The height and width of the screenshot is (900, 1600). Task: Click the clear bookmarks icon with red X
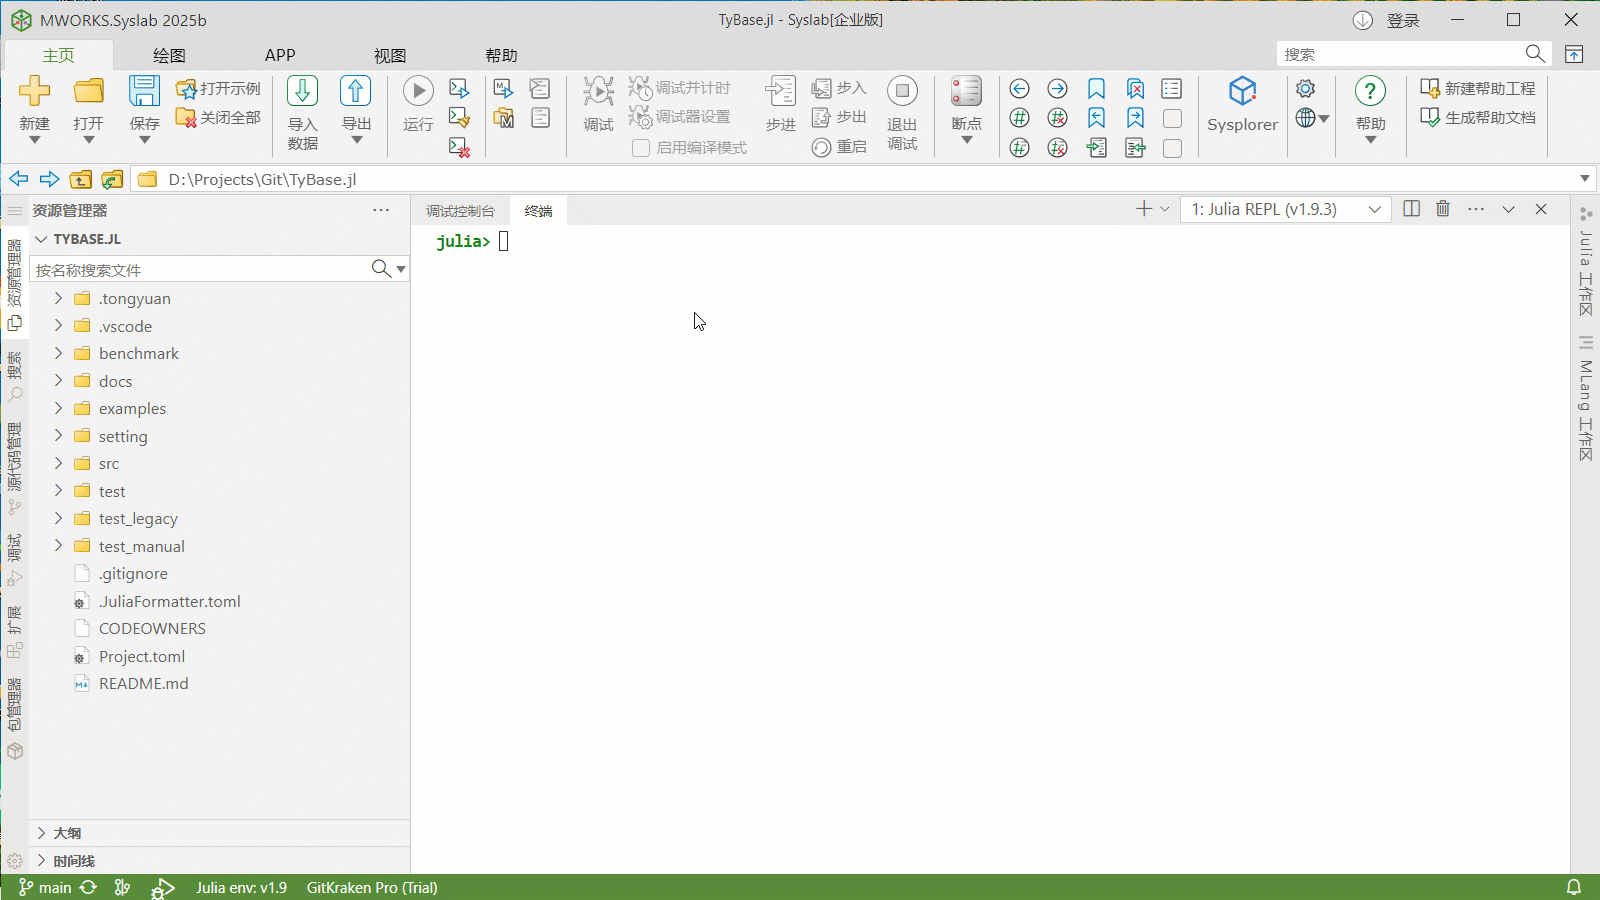1135,89
